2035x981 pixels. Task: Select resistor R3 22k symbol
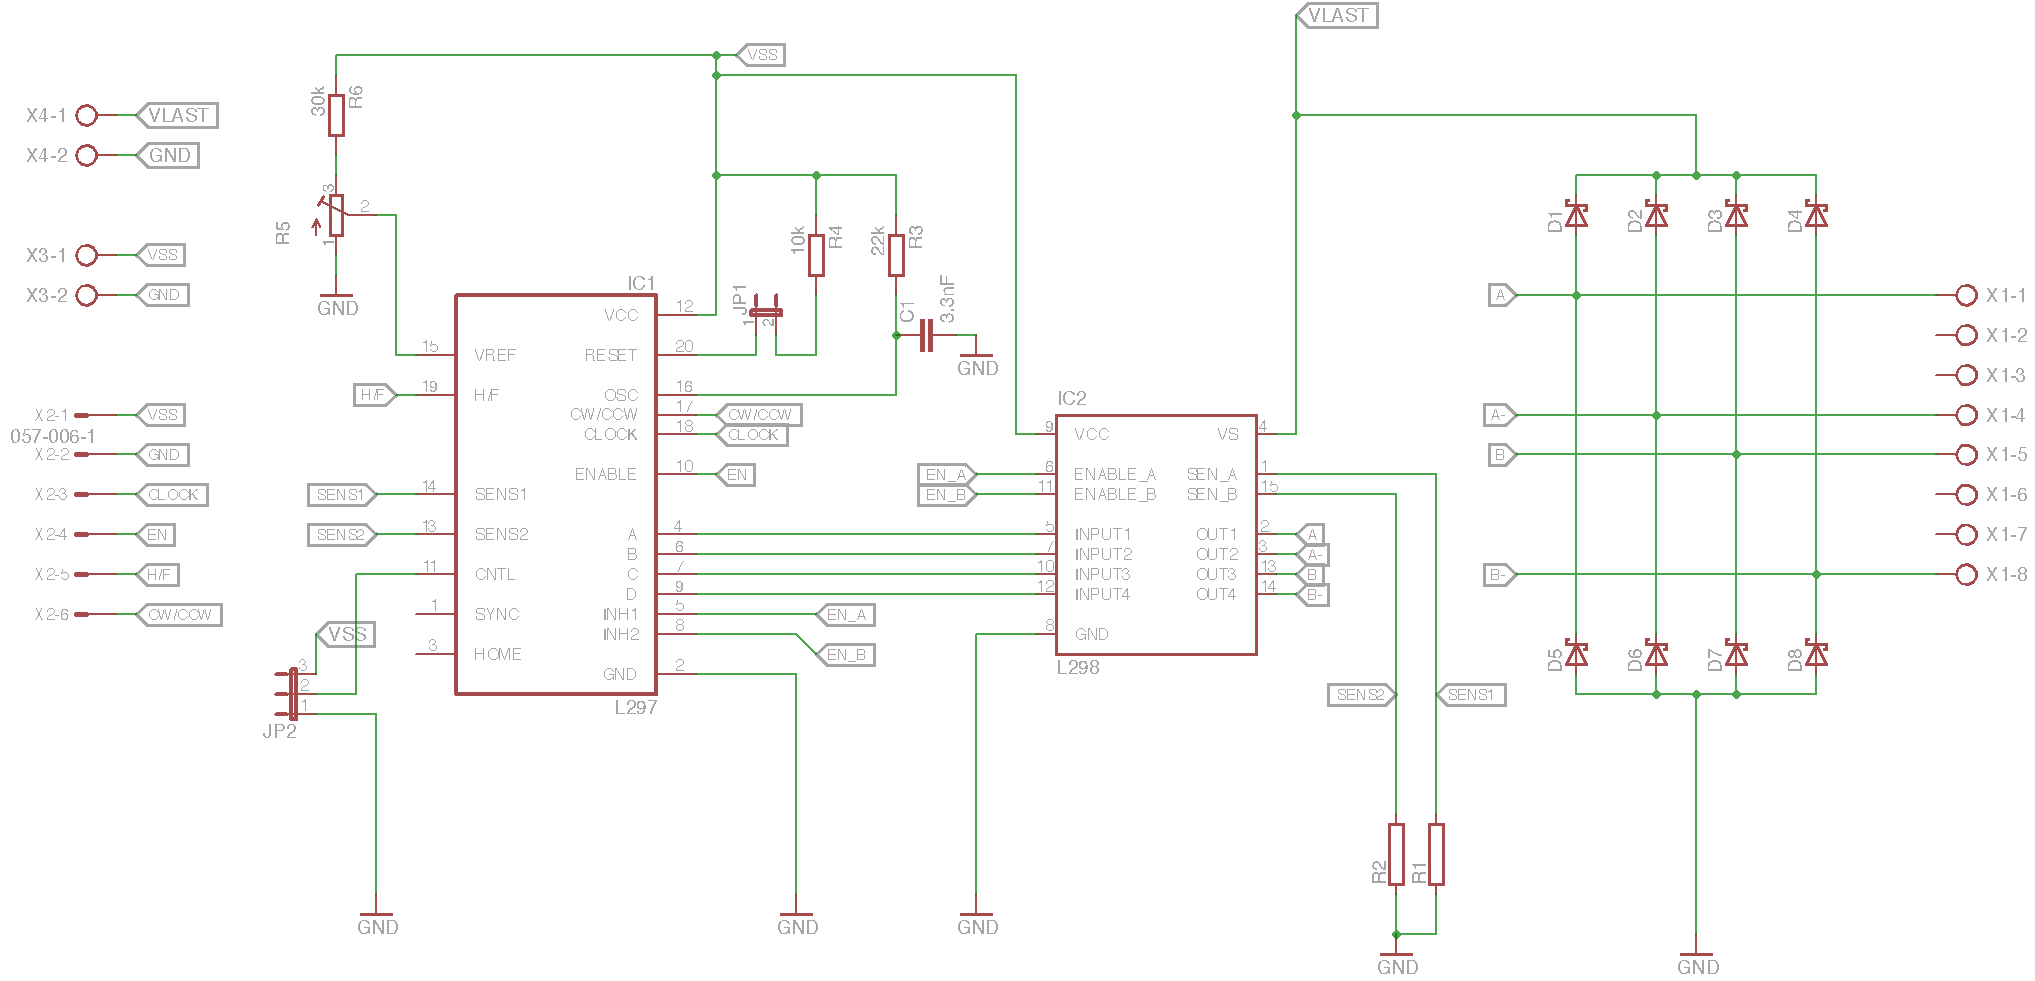pyautogui.click(x=896, y=254)
